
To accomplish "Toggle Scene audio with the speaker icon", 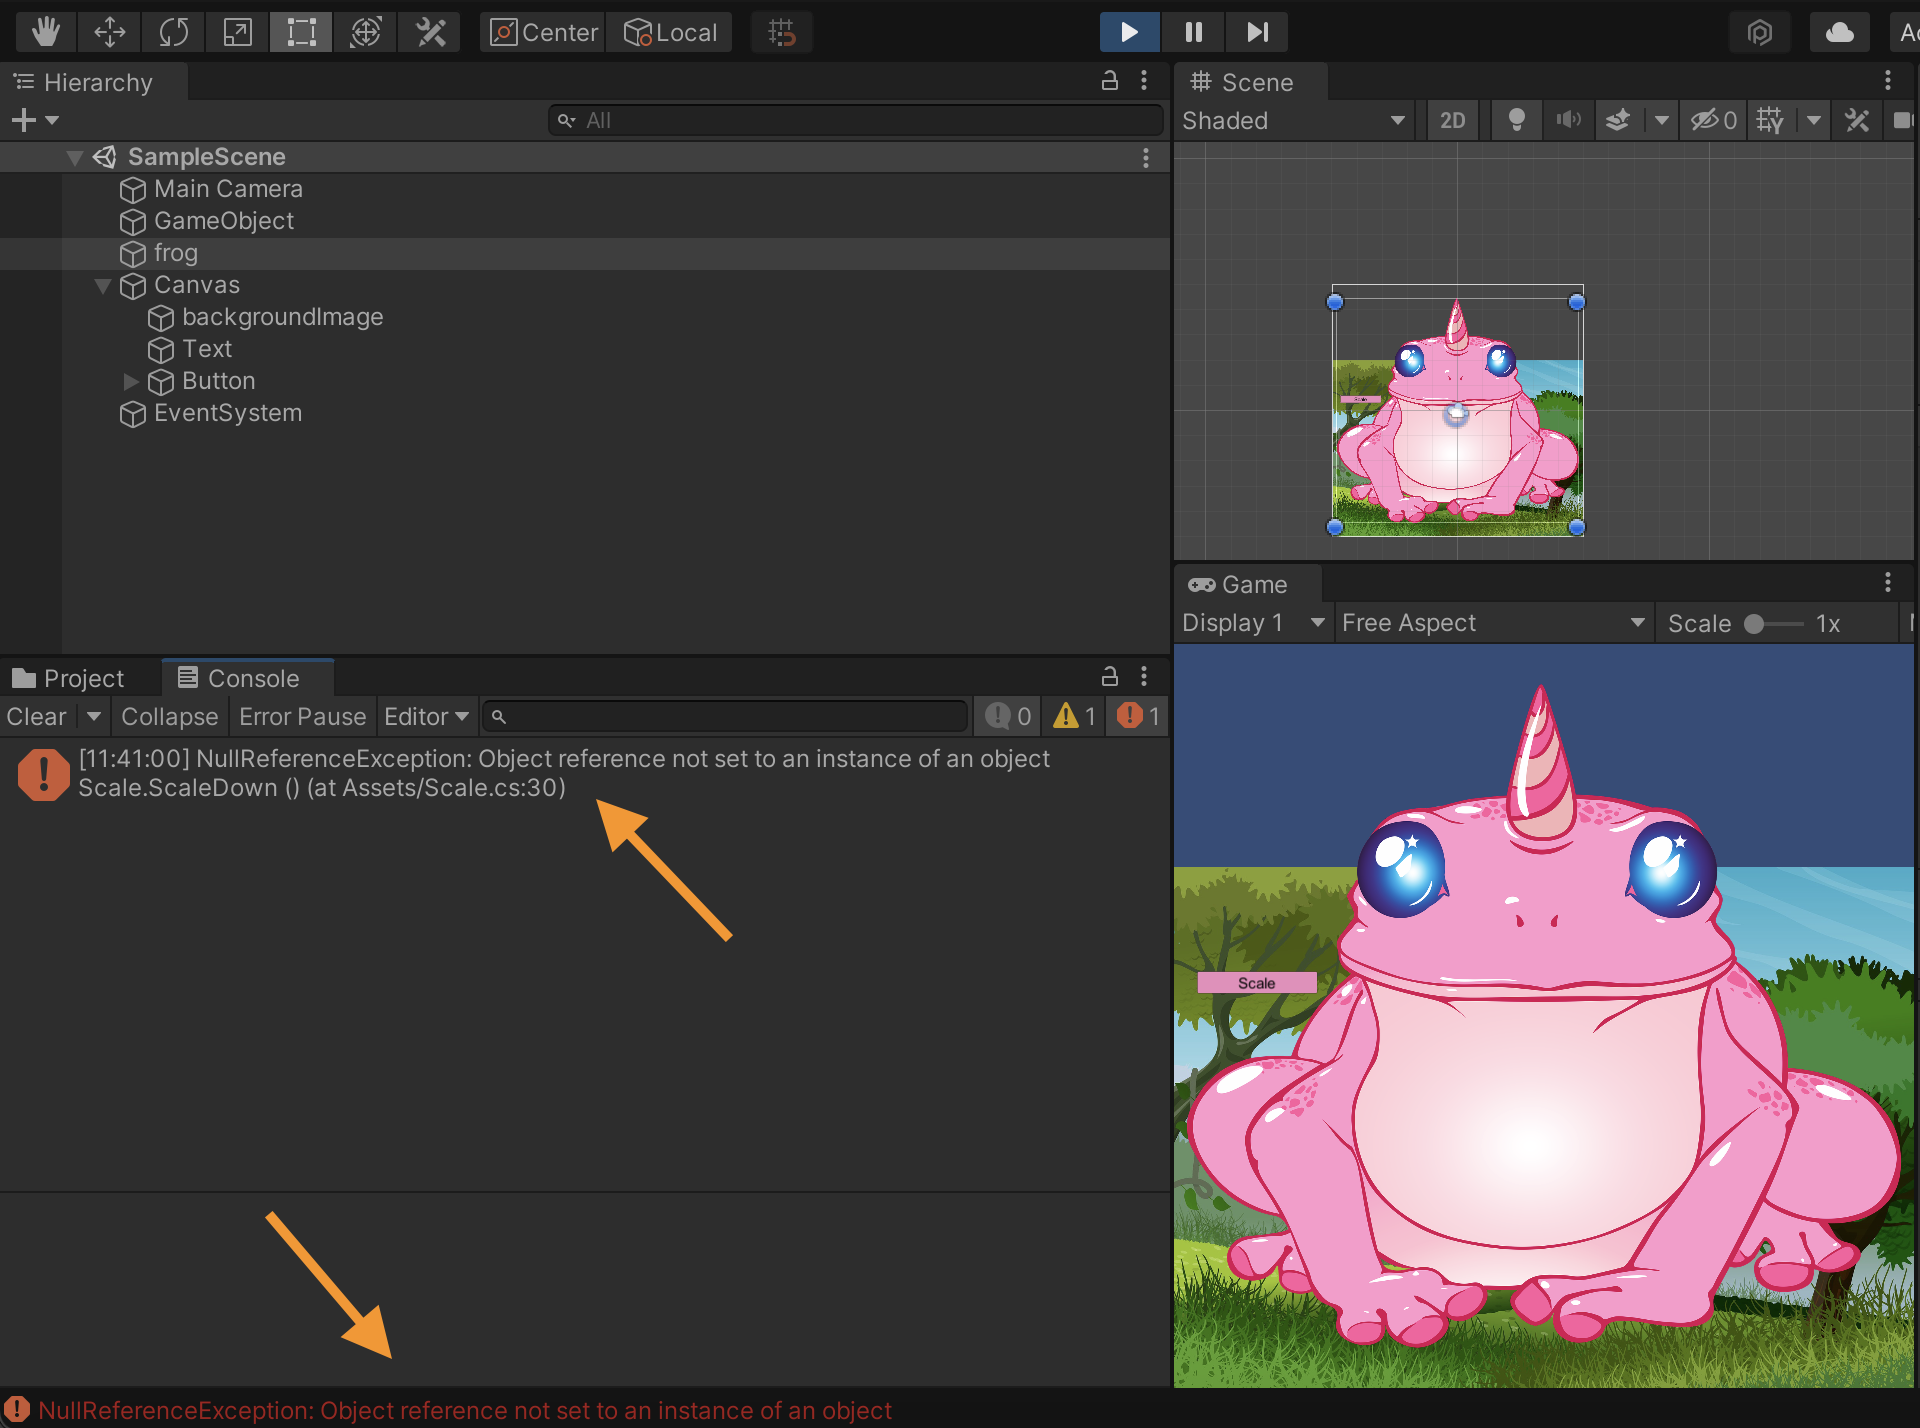I will 1568,121.
